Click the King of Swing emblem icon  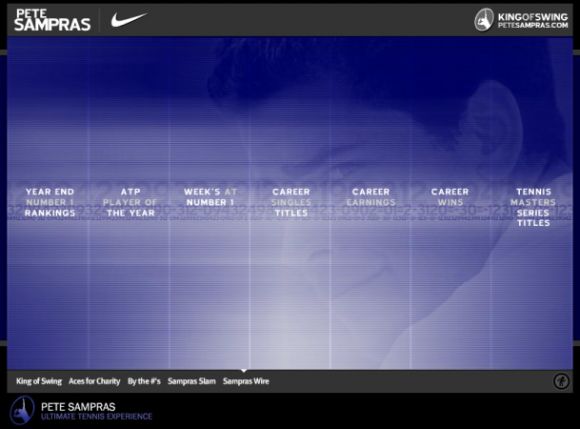(484, 20)
